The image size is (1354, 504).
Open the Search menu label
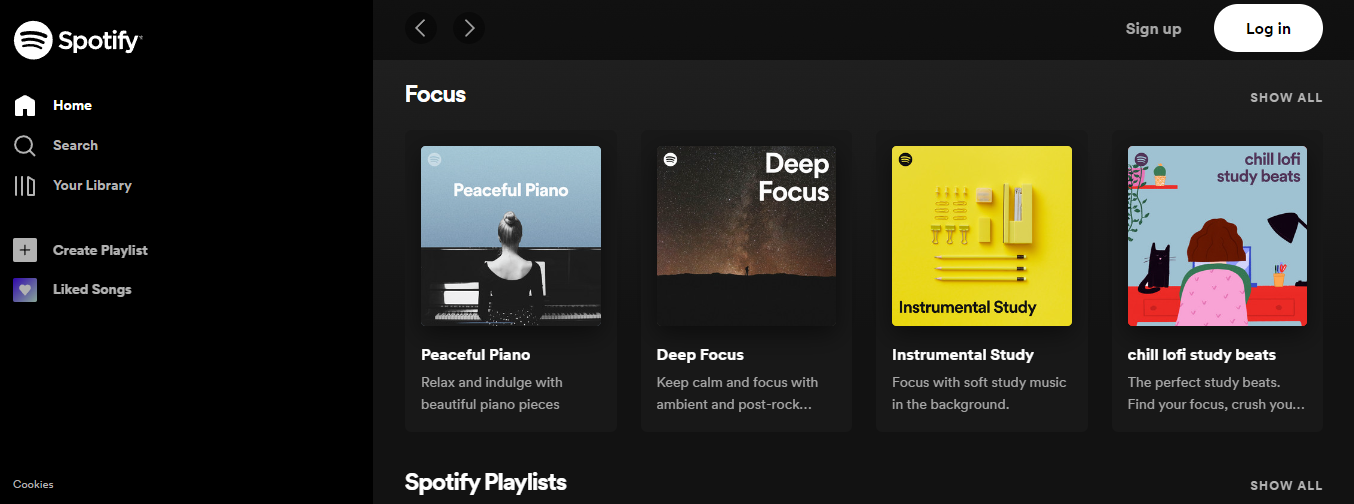(75, 145)
